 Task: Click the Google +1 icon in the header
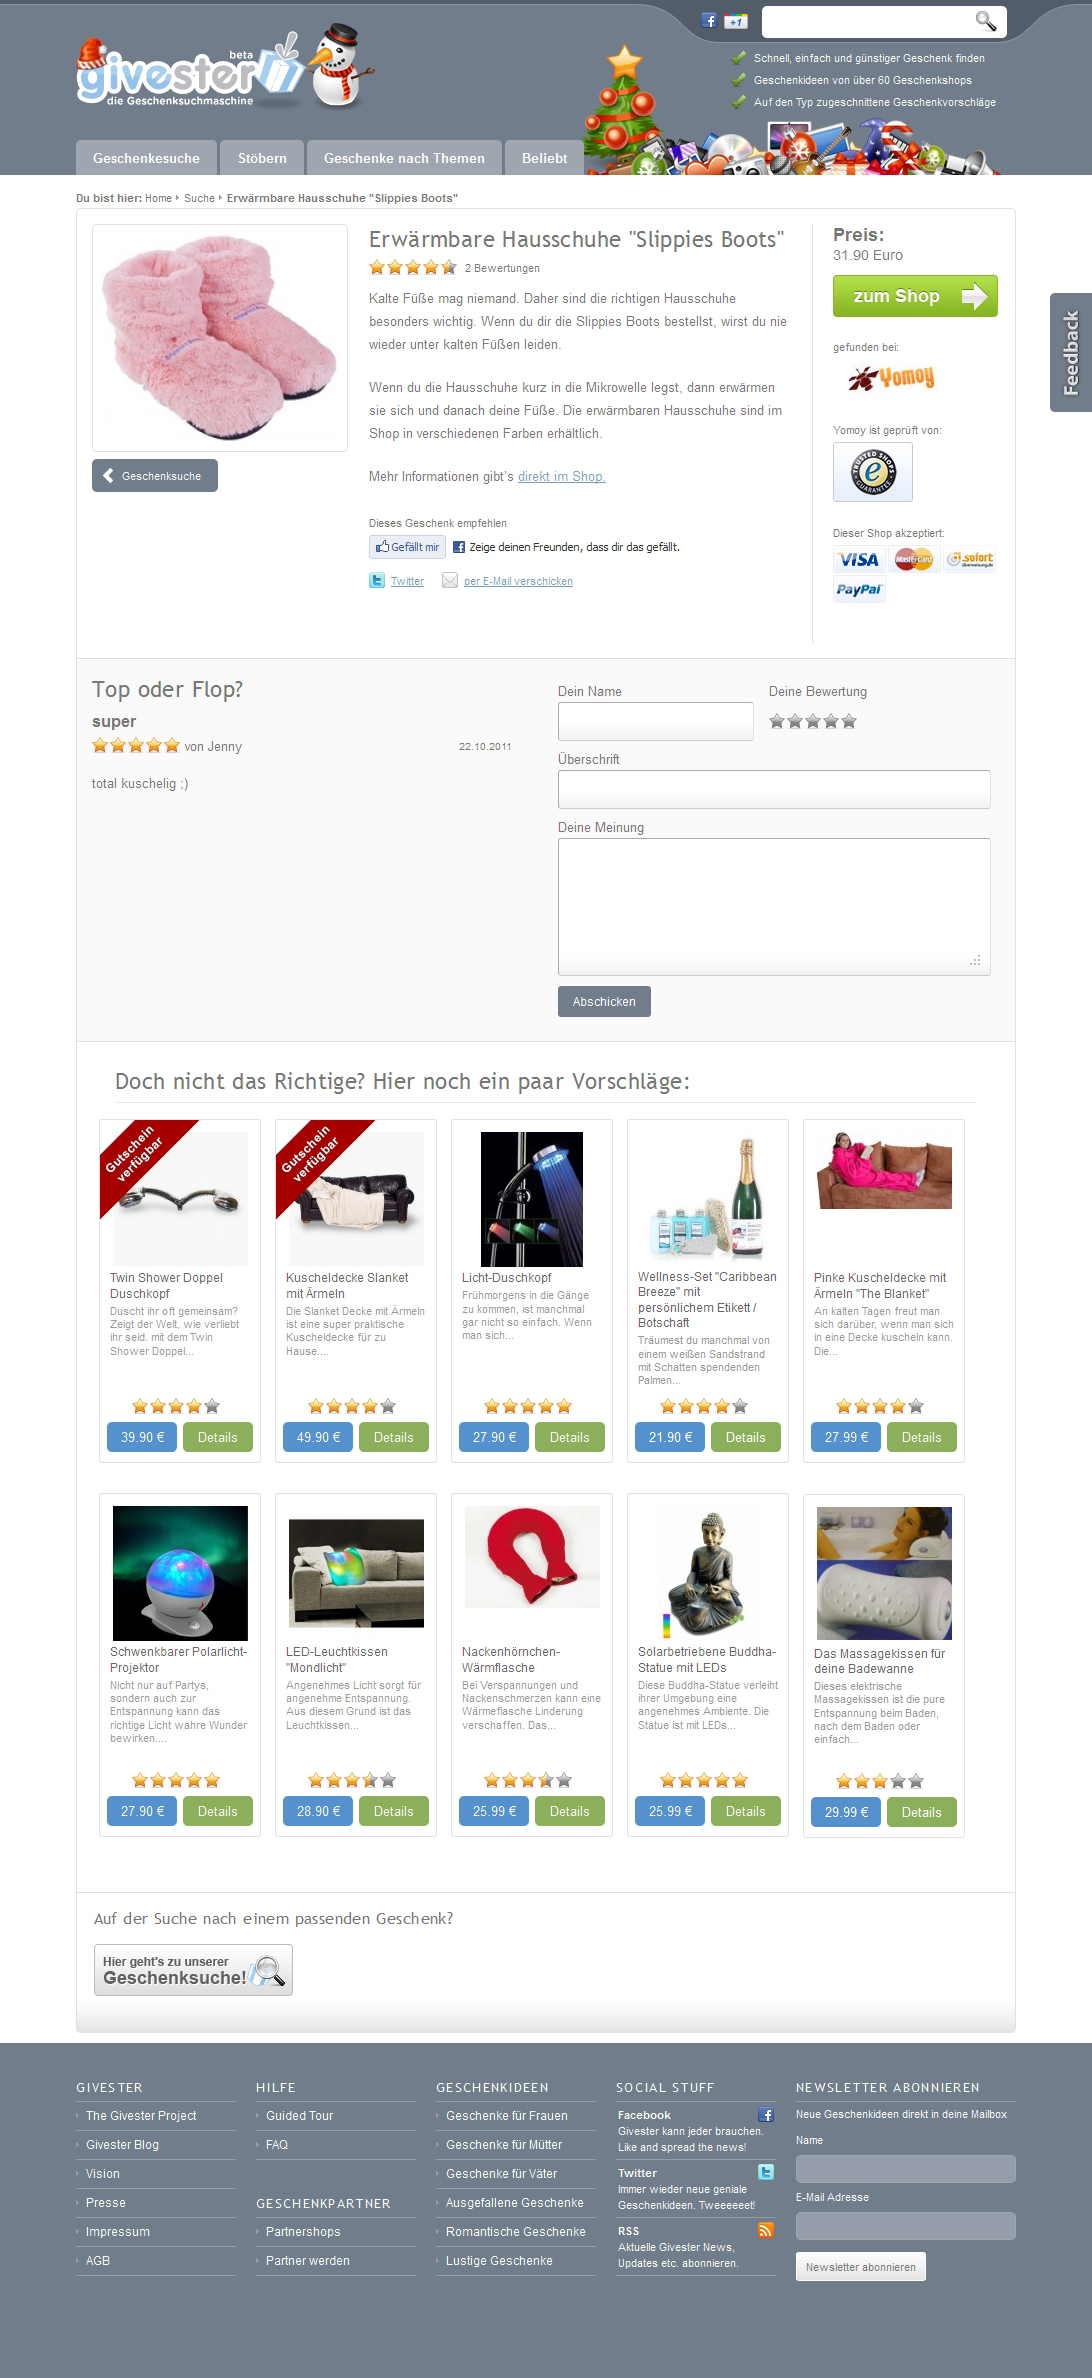click(736, 21)
